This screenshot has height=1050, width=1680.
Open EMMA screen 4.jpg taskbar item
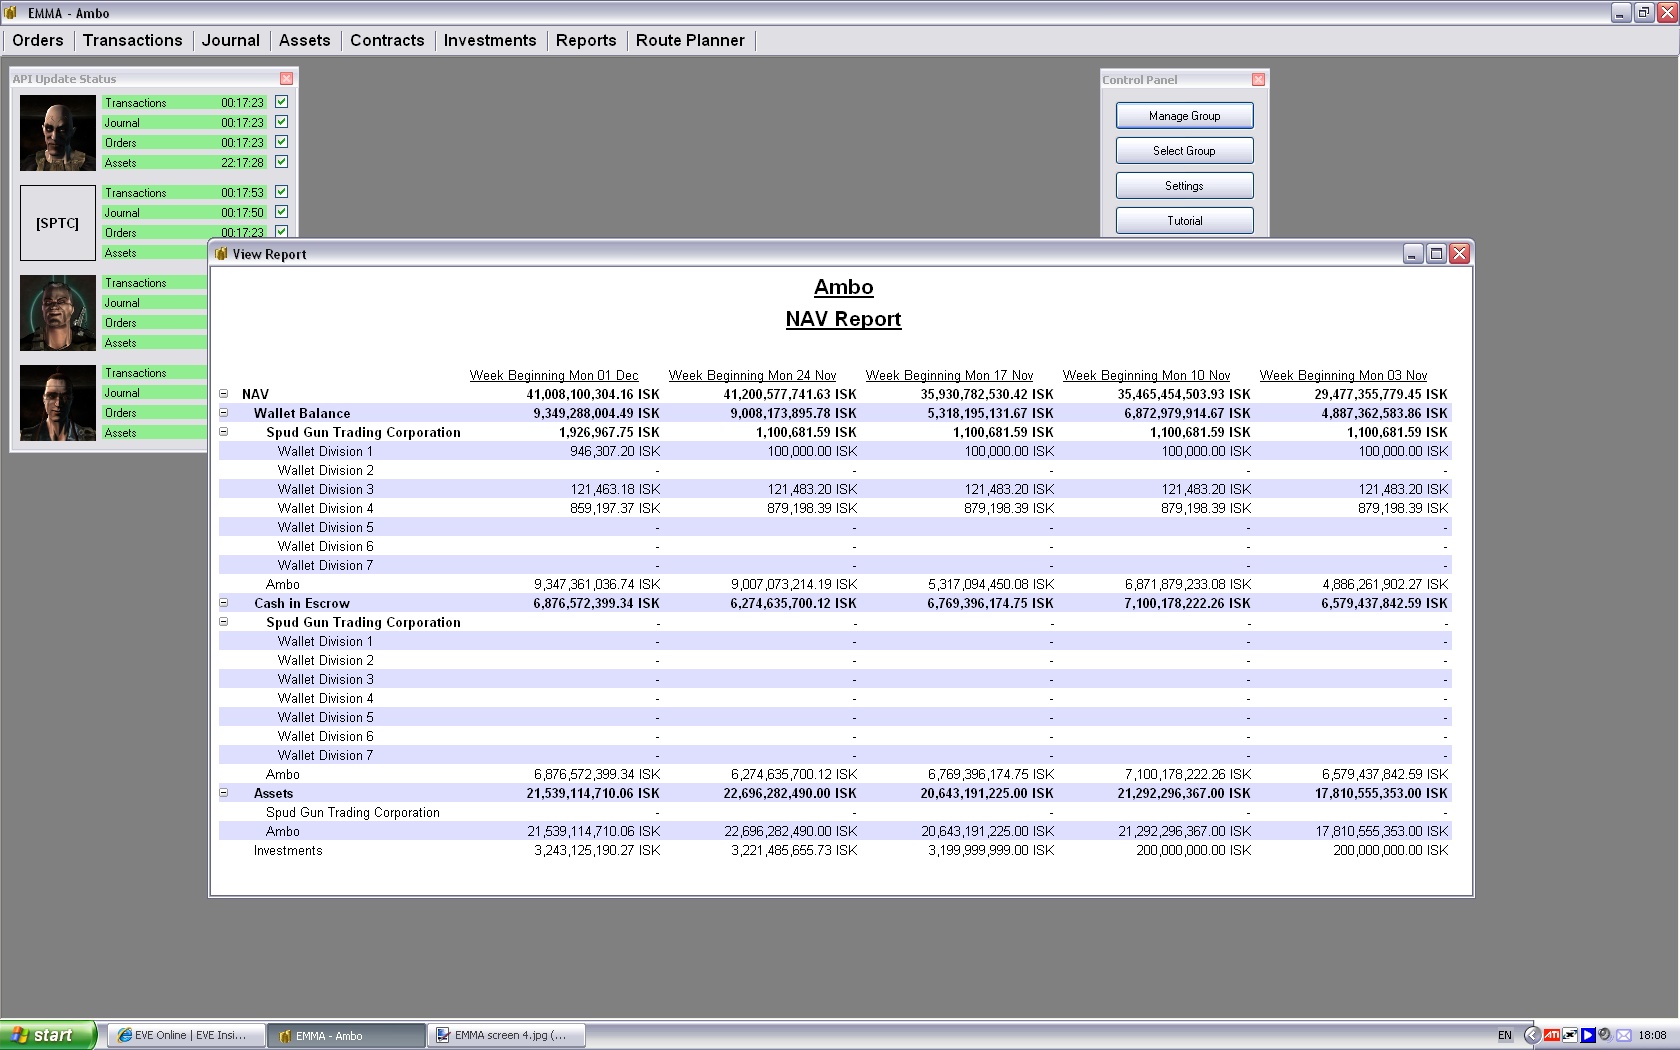(x=507, y=1035)
